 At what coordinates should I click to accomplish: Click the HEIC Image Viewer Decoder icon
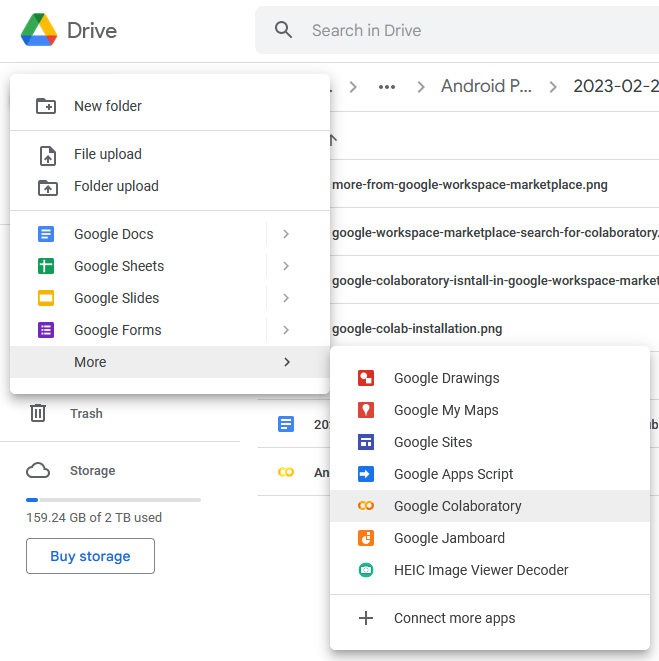366,570
